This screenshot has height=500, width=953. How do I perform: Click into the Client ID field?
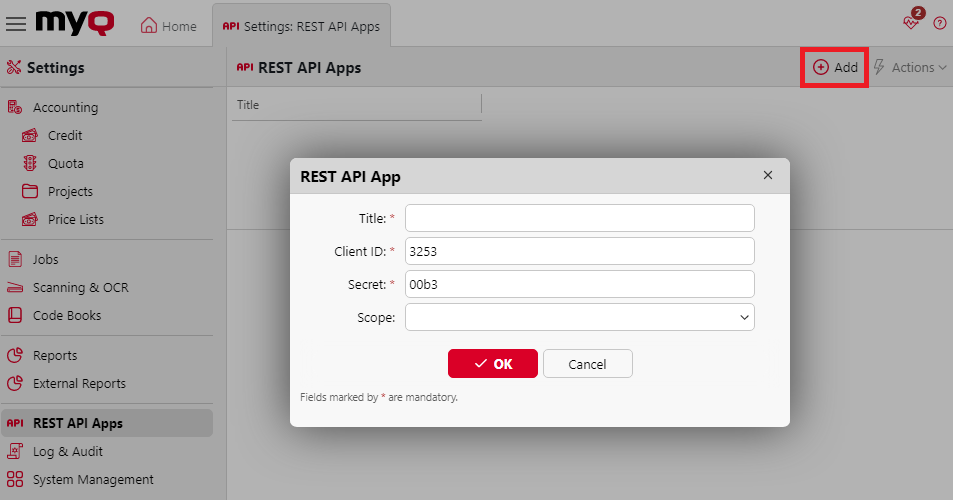(579, 251)
